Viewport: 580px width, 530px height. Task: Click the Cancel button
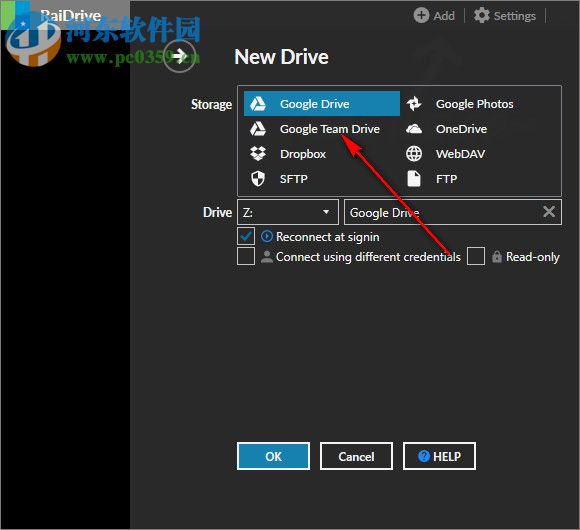pos(356,456)
